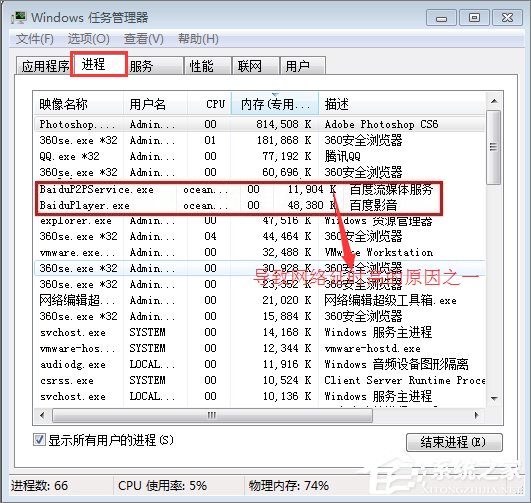Click the vertical scrollbar down arrow

point(494,398)
